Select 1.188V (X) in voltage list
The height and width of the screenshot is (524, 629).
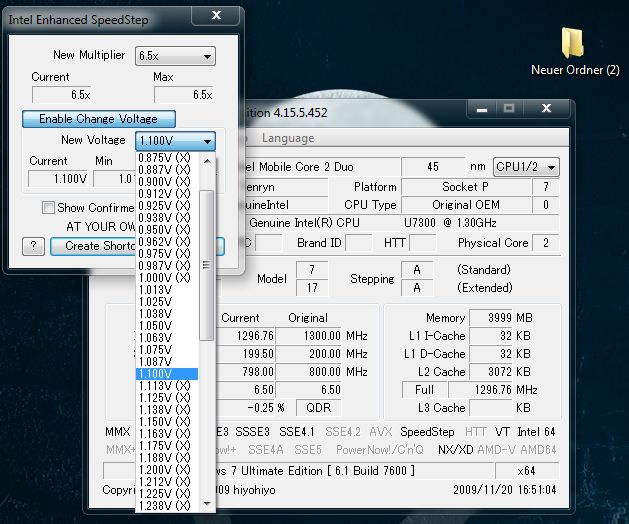click(167, 458)
